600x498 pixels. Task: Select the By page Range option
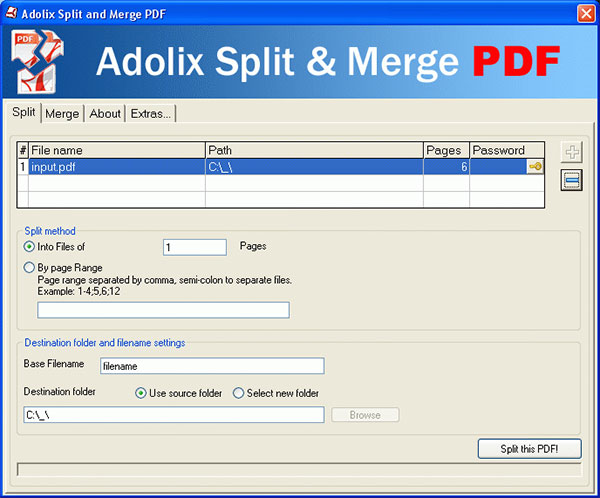point(29,268)
